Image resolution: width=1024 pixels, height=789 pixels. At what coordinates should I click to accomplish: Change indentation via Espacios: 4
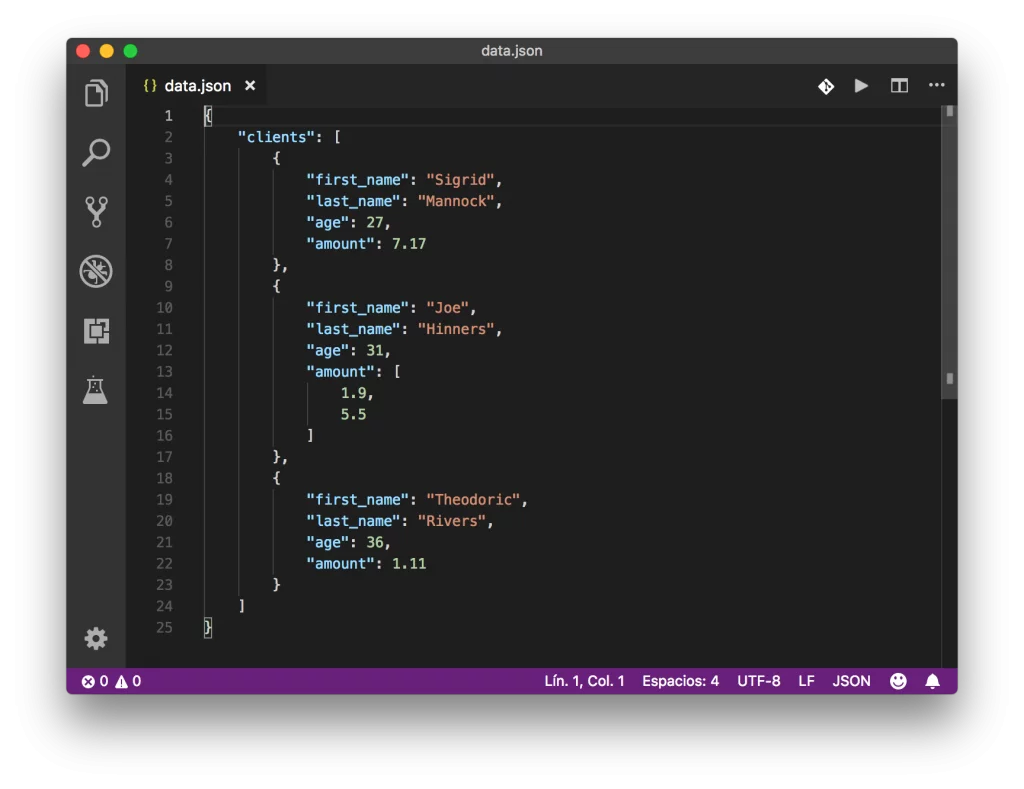pos(680,681)
